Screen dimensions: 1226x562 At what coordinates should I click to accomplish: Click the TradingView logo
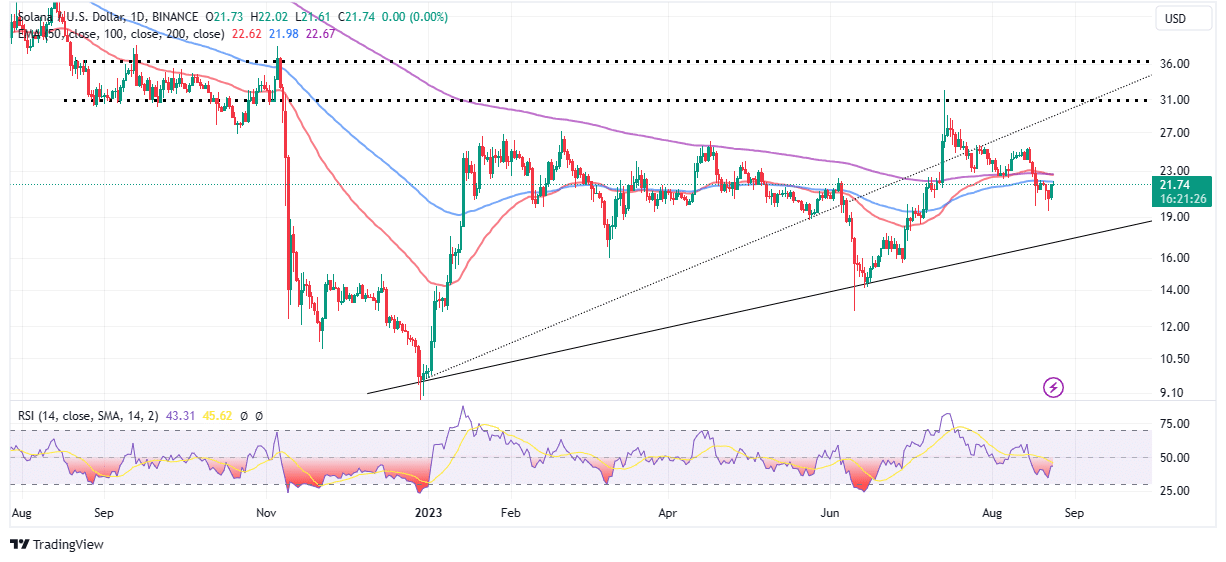[x=57, y=545]
